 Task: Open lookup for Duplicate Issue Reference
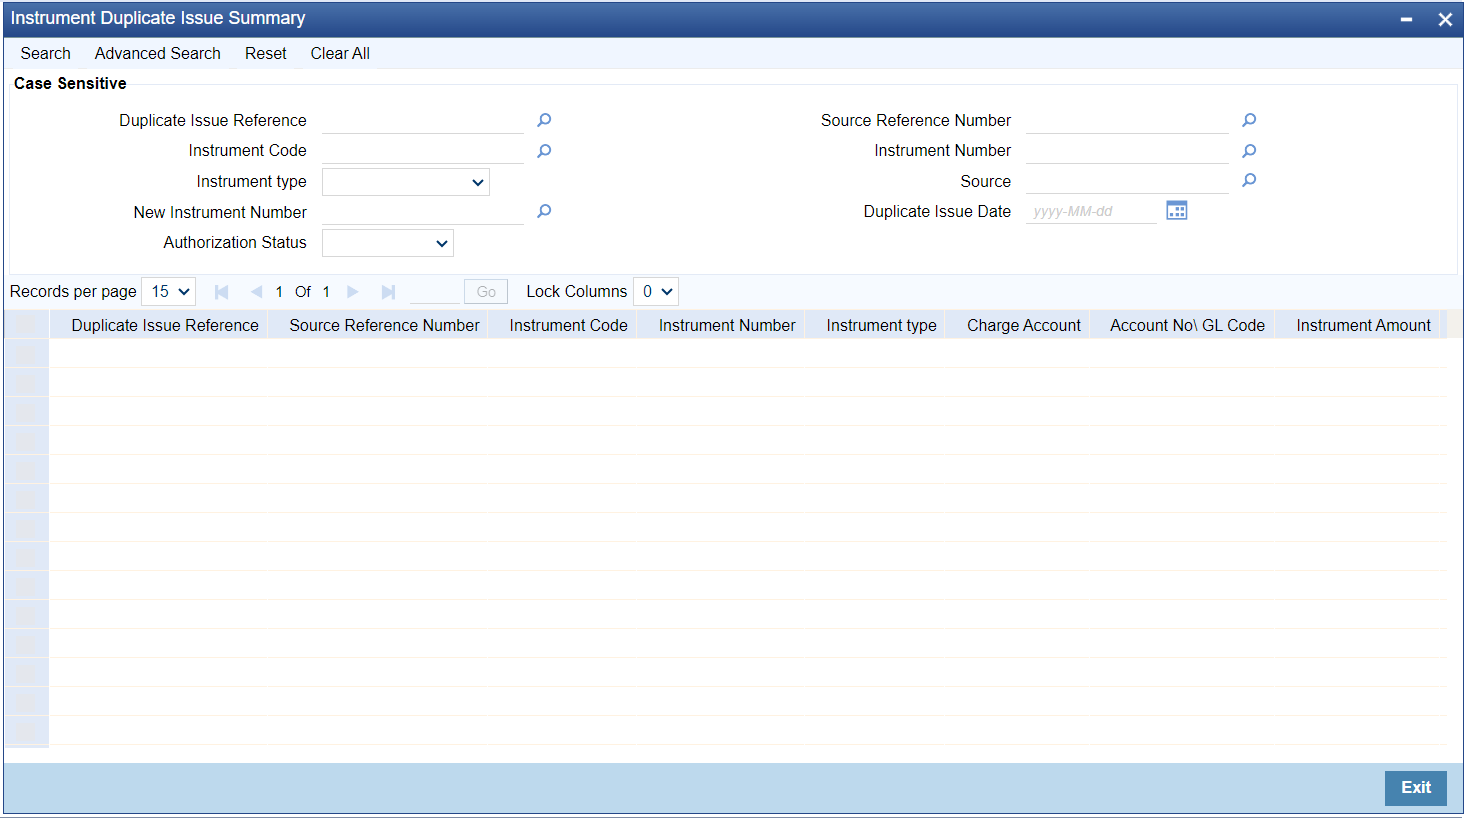pos(544,120)
